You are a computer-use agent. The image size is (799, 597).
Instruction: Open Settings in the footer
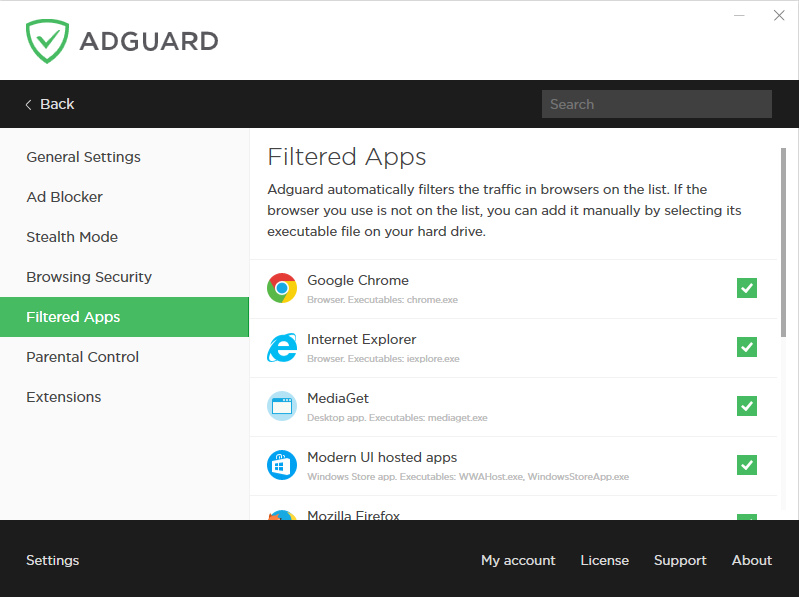(52, 560)
